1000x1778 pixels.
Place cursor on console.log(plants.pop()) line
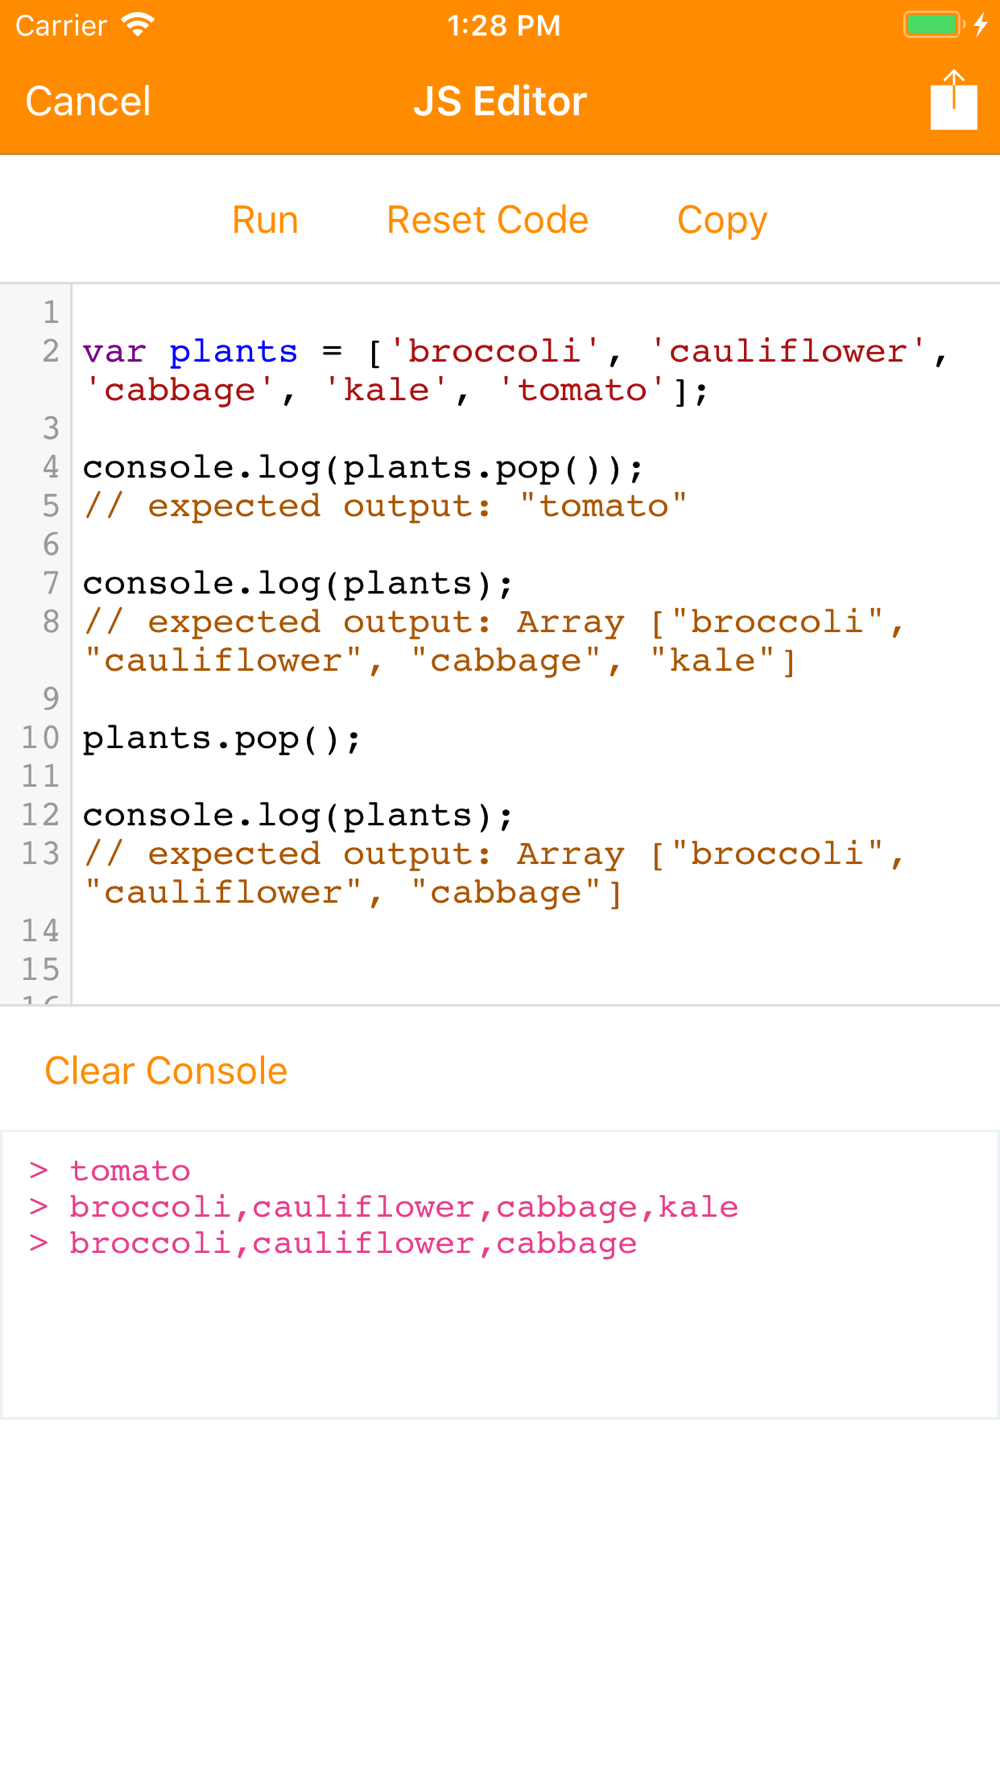click(x=363, y=468)
